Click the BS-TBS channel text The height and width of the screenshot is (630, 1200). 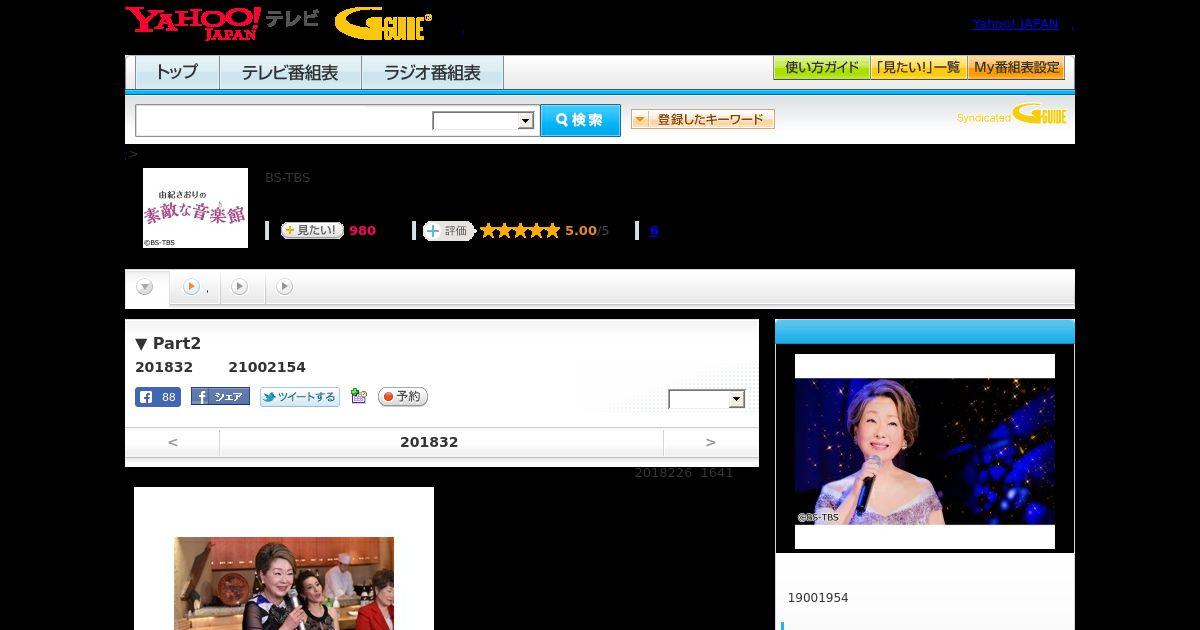point(287,178)
